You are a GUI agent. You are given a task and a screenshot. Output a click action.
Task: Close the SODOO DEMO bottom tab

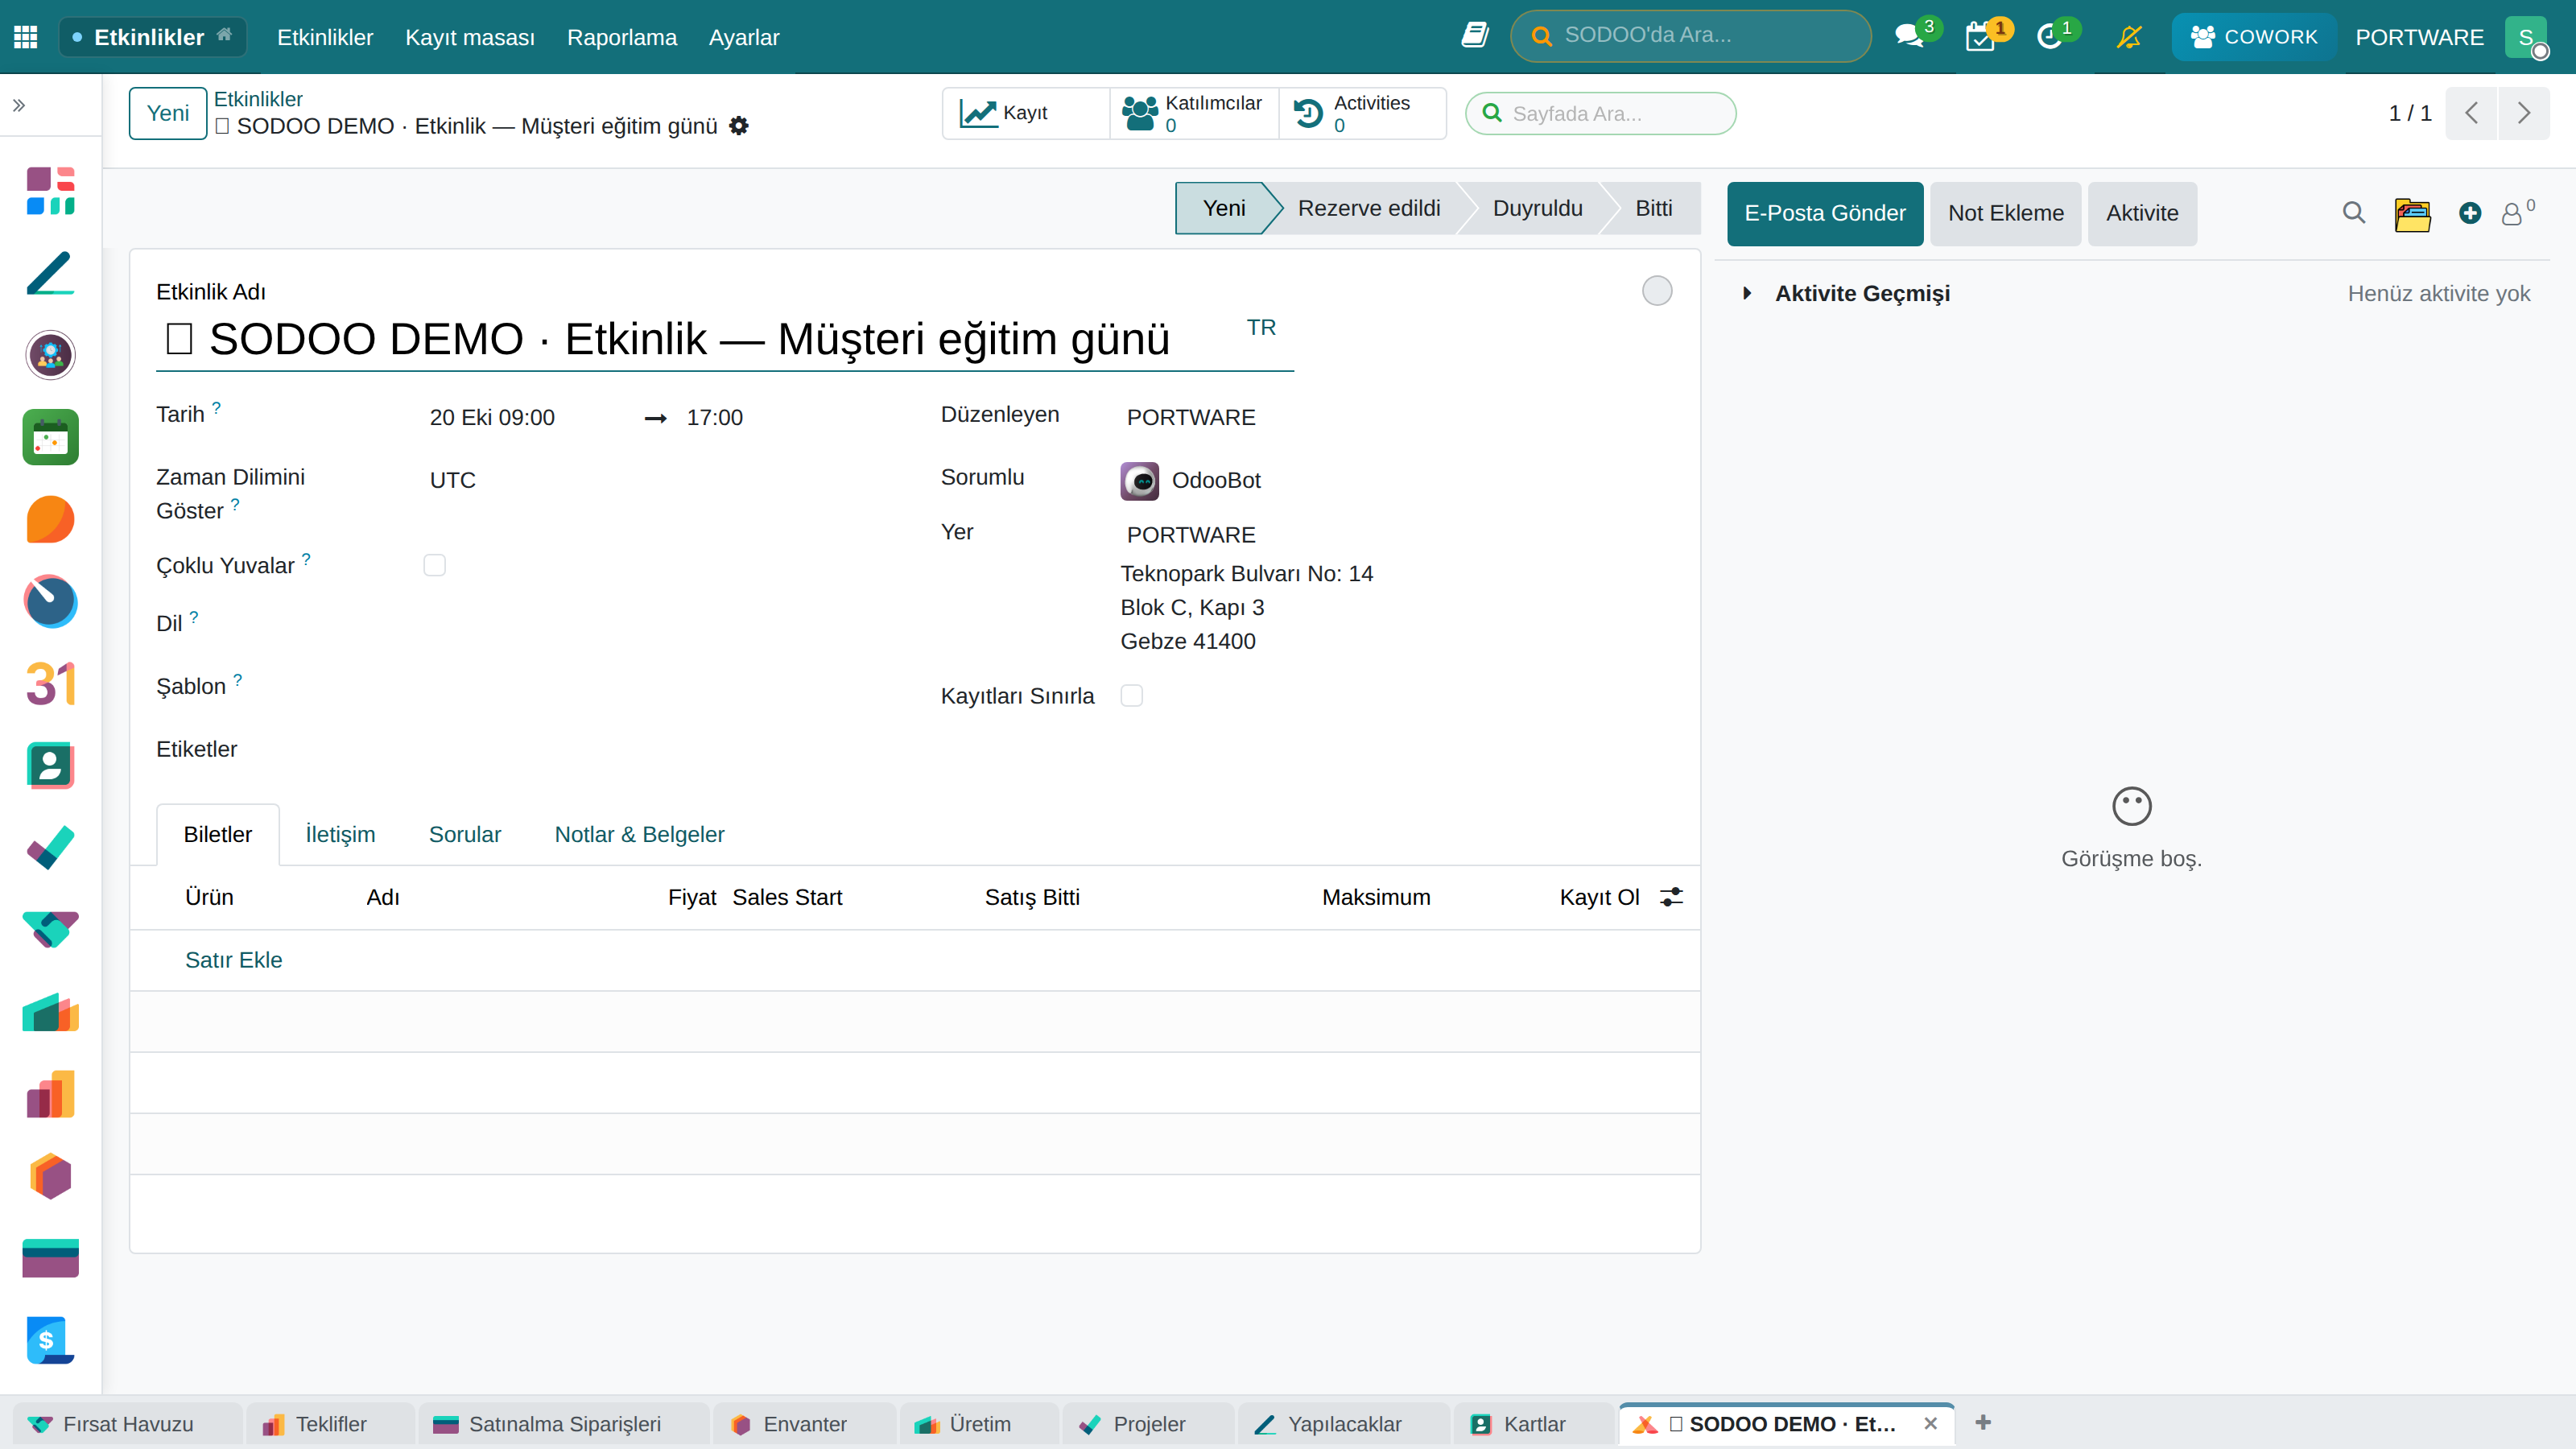tap(1930, 1424)
